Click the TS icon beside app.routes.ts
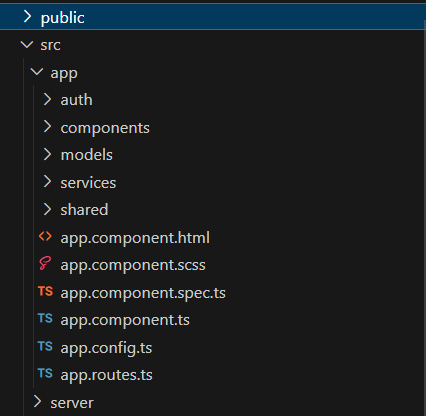This screenshot has width=426, height=416. coord(45,373)
